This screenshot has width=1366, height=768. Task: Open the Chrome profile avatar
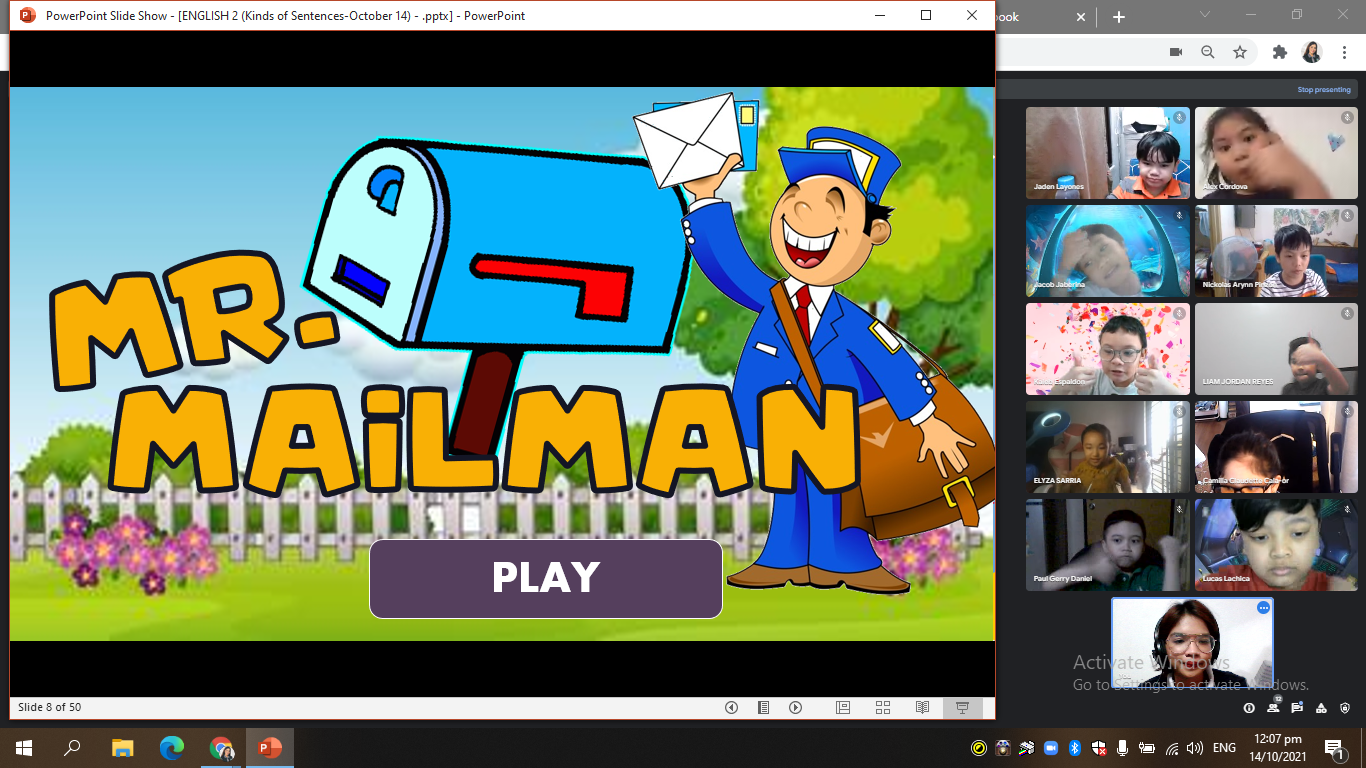click(1312, 52)
